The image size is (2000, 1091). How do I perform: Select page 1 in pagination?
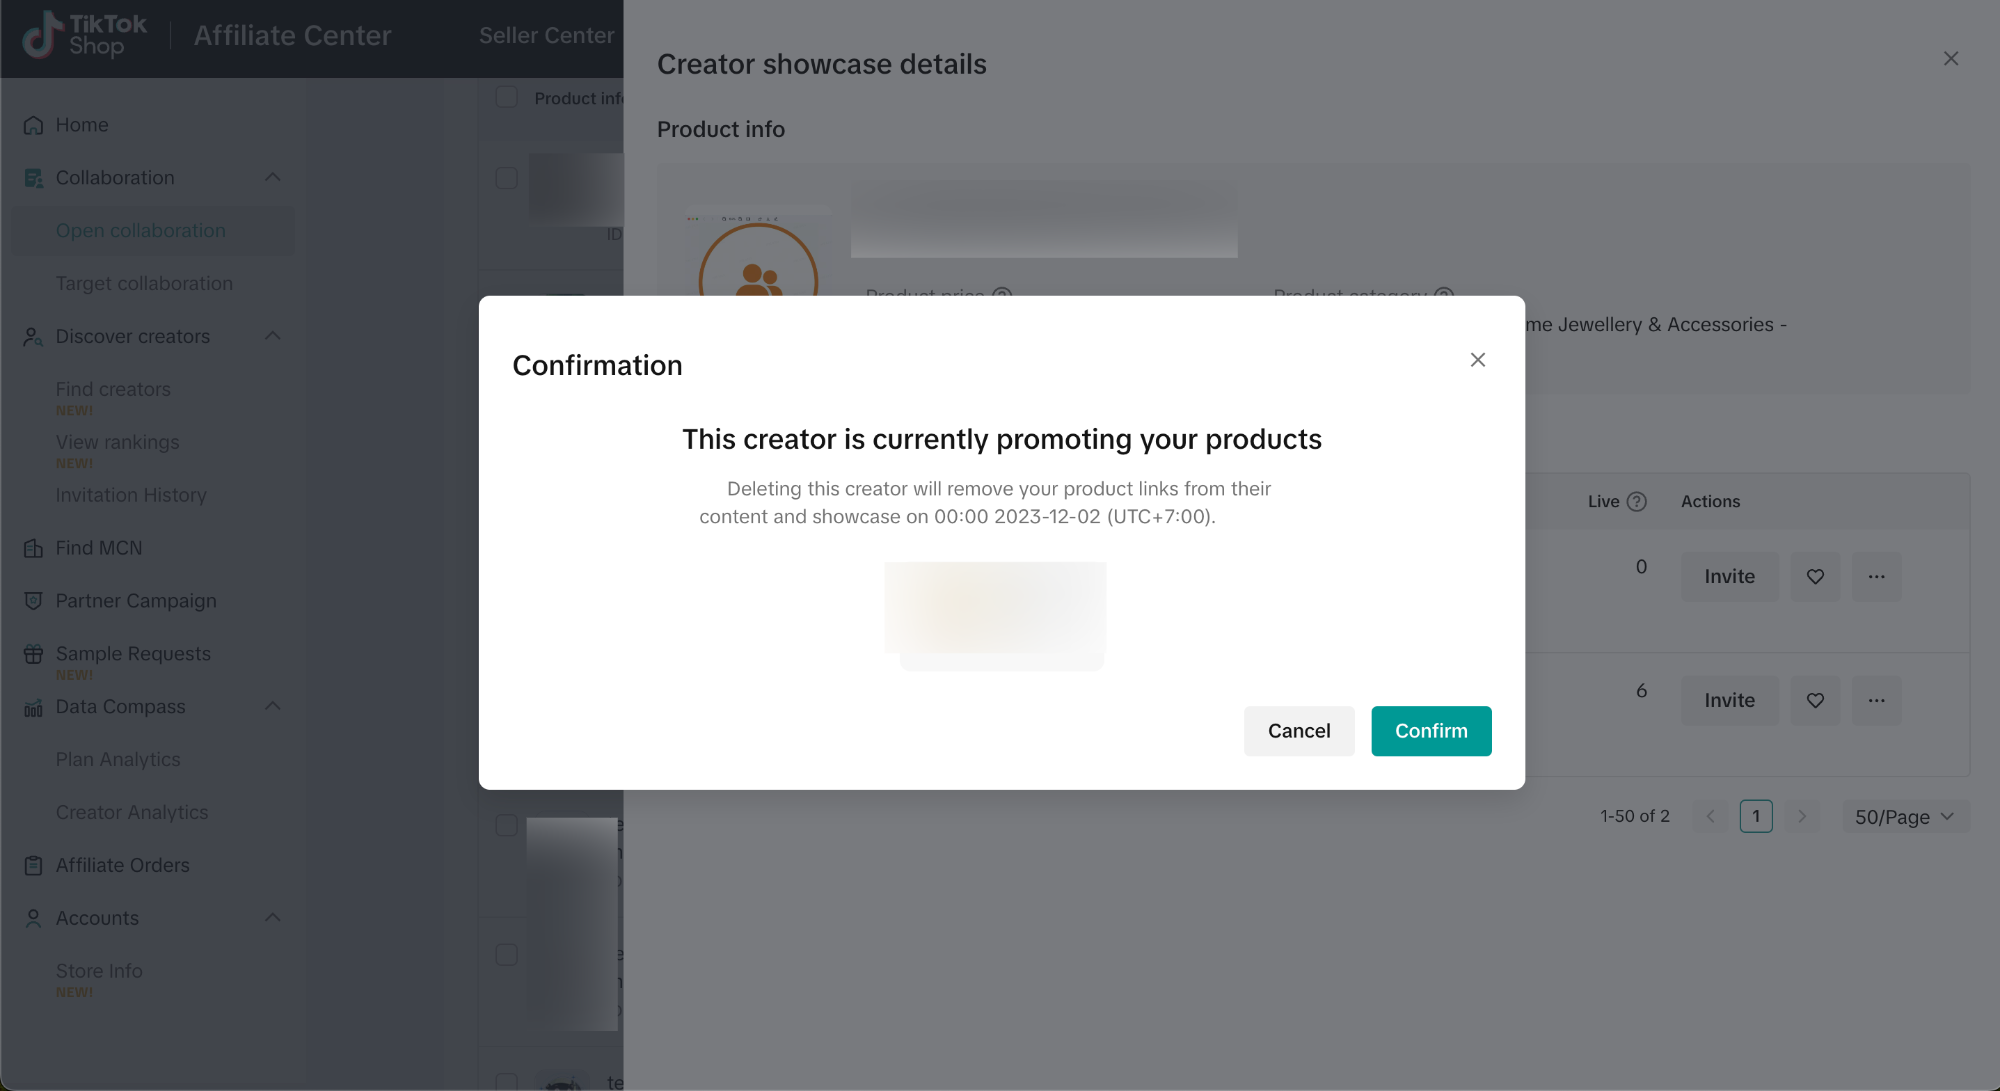tap(1756, 817)
